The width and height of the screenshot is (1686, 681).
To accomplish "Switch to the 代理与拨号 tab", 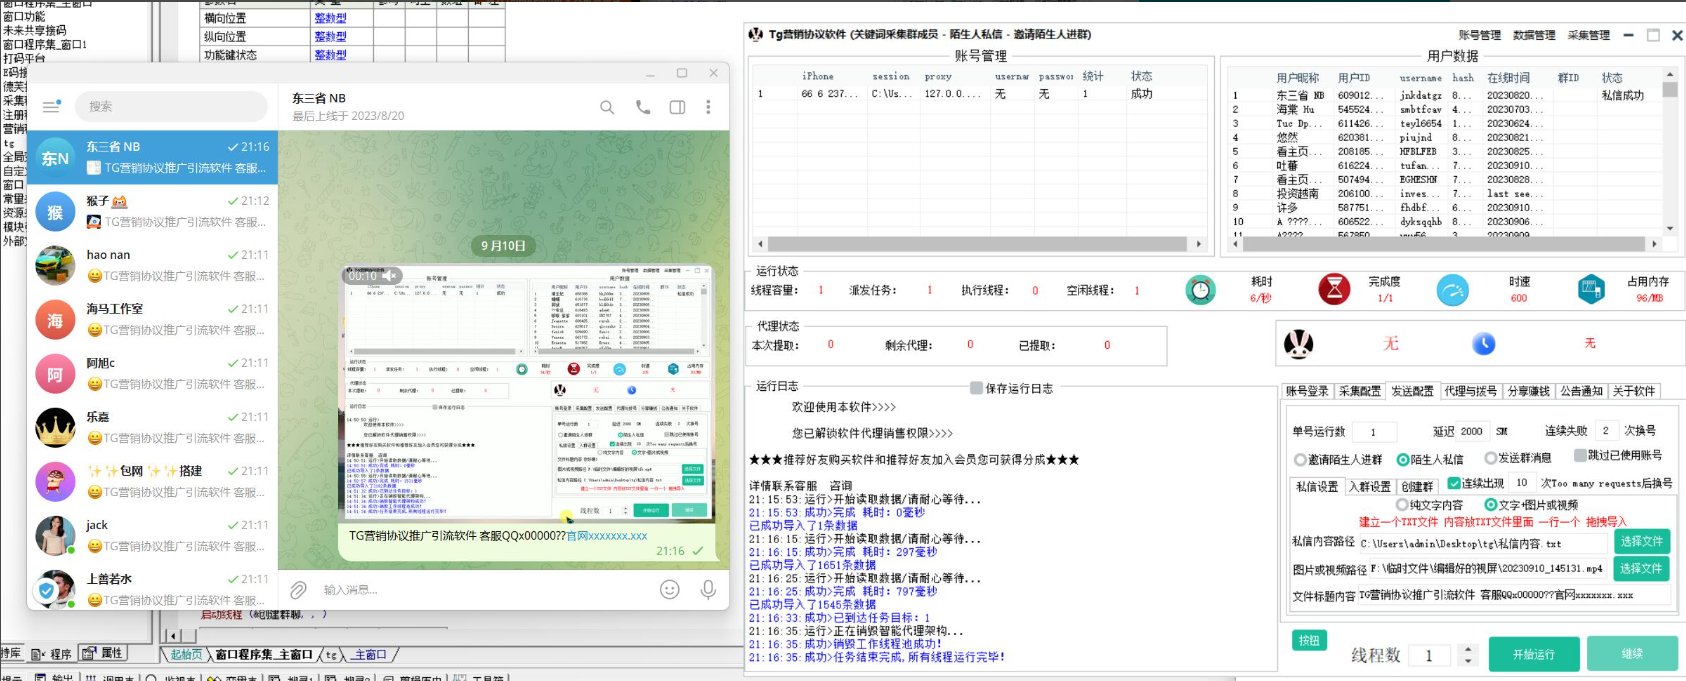I will [1471, 391].
